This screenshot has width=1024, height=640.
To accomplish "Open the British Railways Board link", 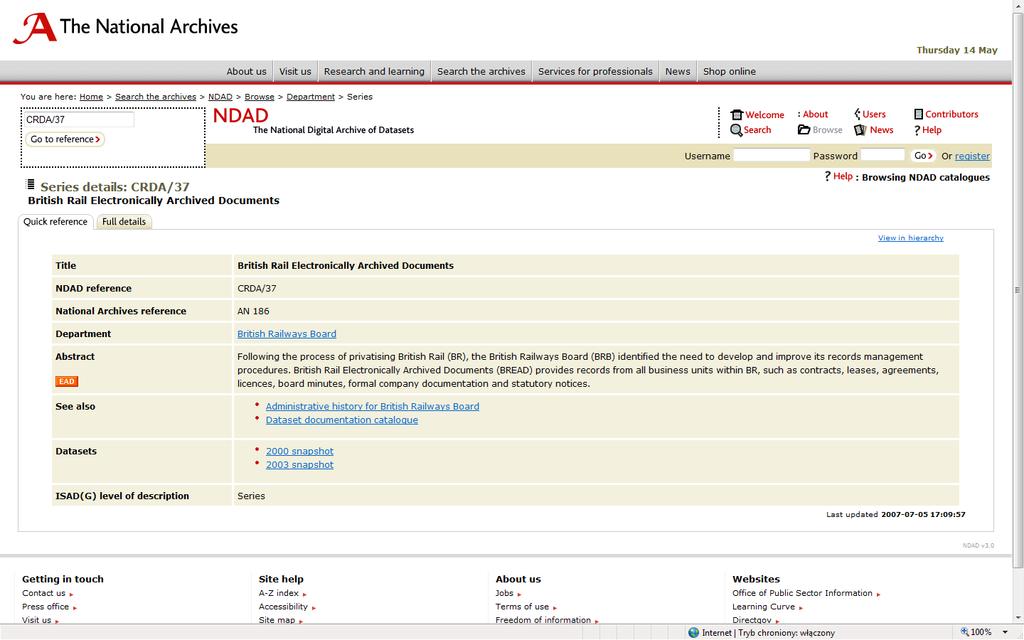I will pyautogui.click(x=287, y=334).
